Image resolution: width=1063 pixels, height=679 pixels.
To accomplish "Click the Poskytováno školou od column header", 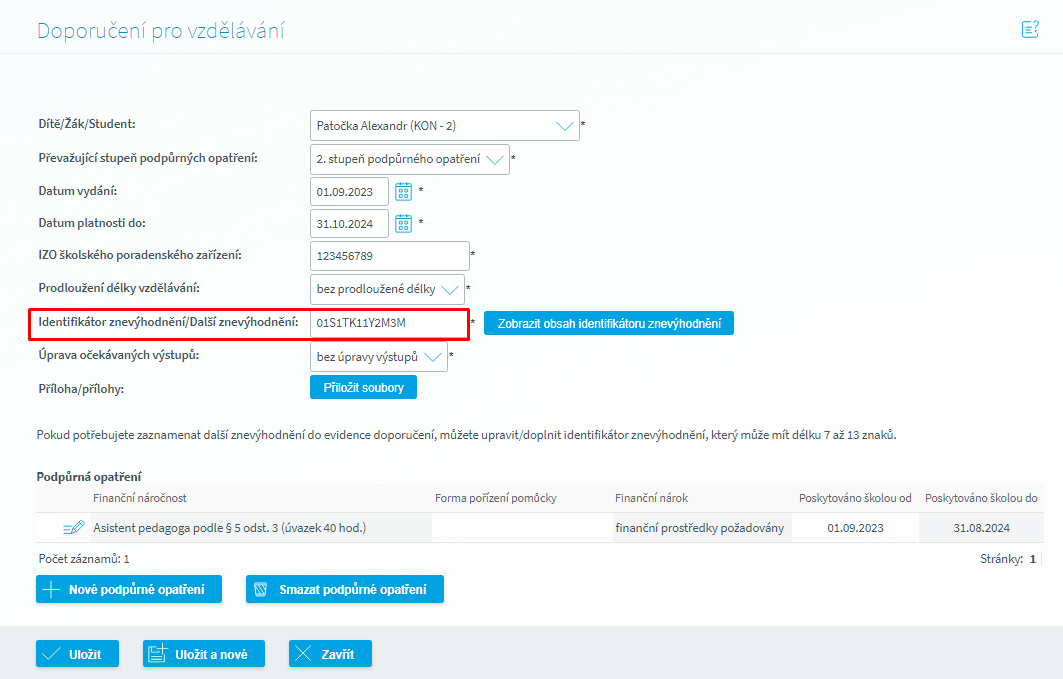I will pyautogui.click(x=855, y=498).
